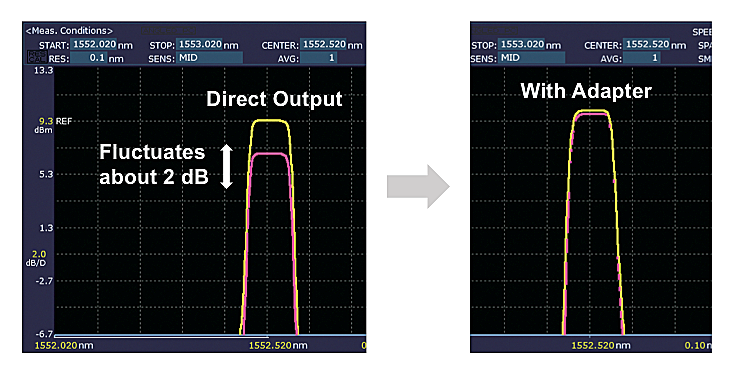Open the SENS MID field in right panel
736x374 pixels.
[532, 58]
